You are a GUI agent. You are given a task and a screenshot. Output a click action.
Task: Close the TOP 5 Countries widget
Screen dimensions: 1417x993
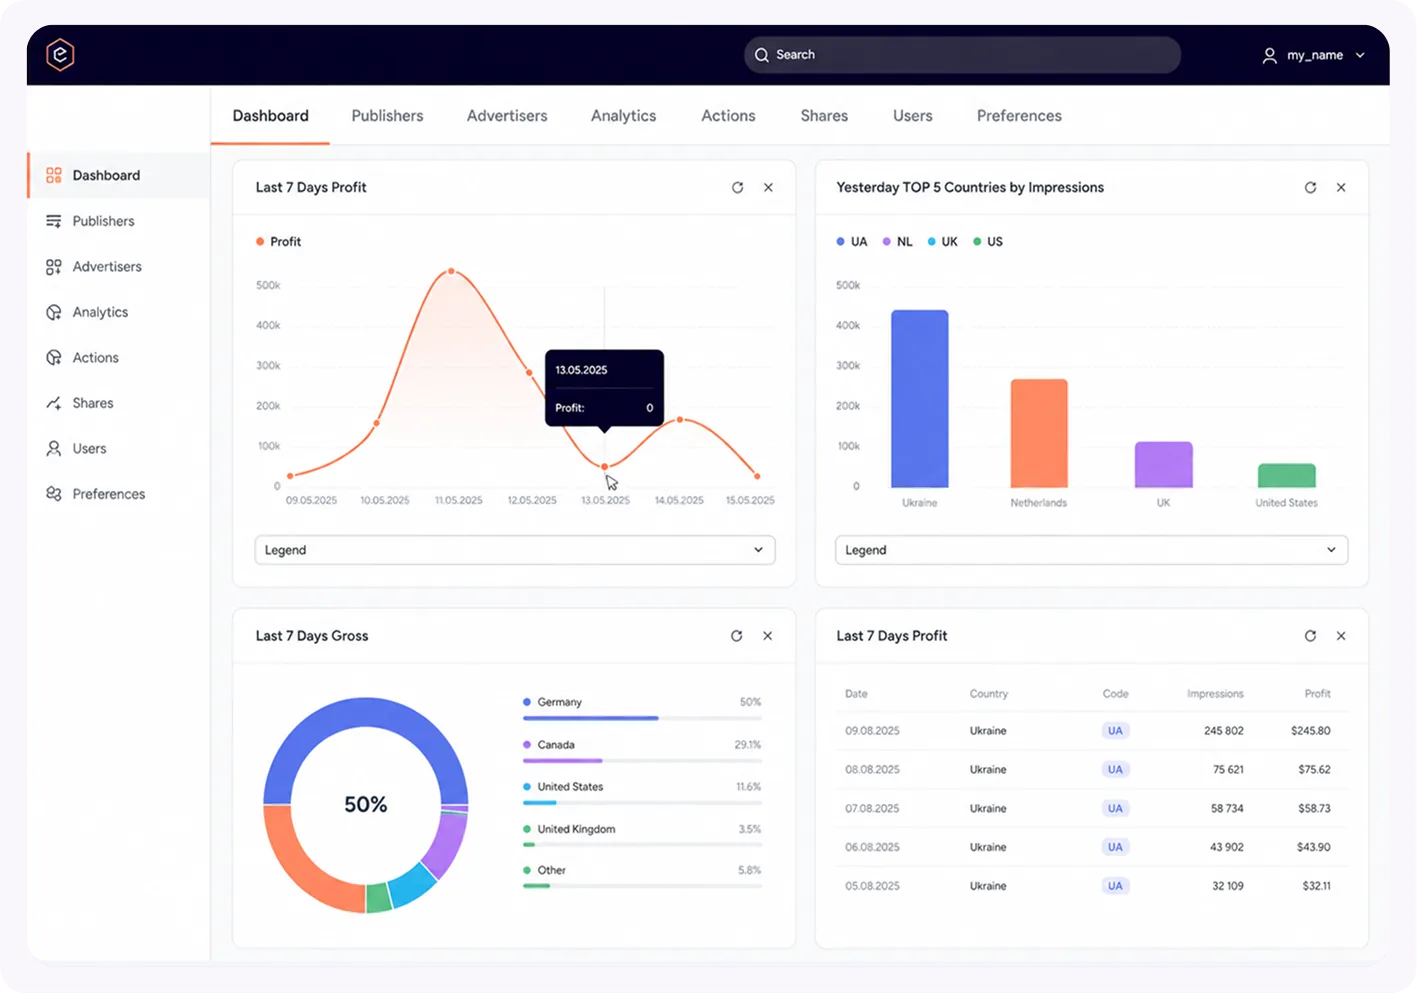click(1341, 187)
